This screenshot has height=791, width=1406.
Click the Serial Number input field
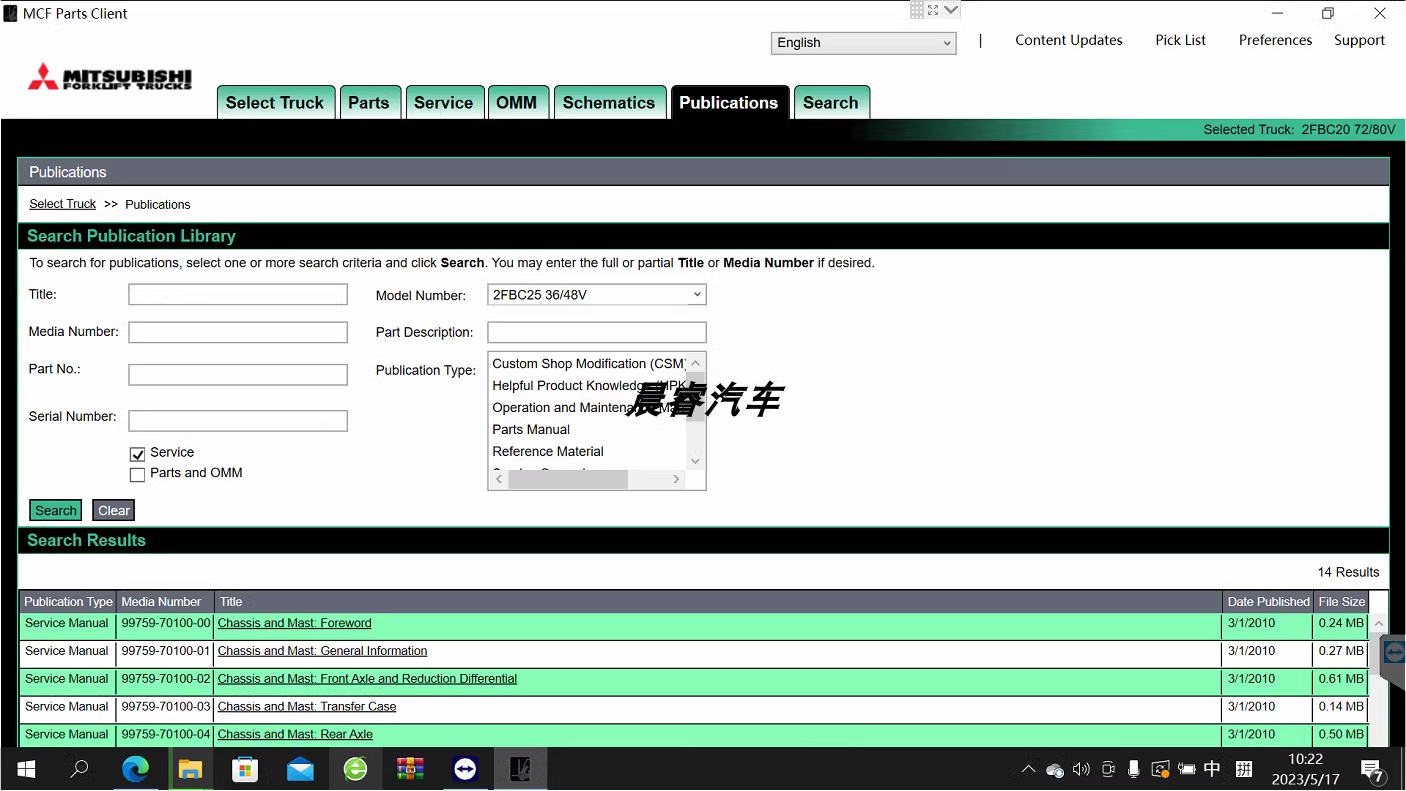point(238,421)
